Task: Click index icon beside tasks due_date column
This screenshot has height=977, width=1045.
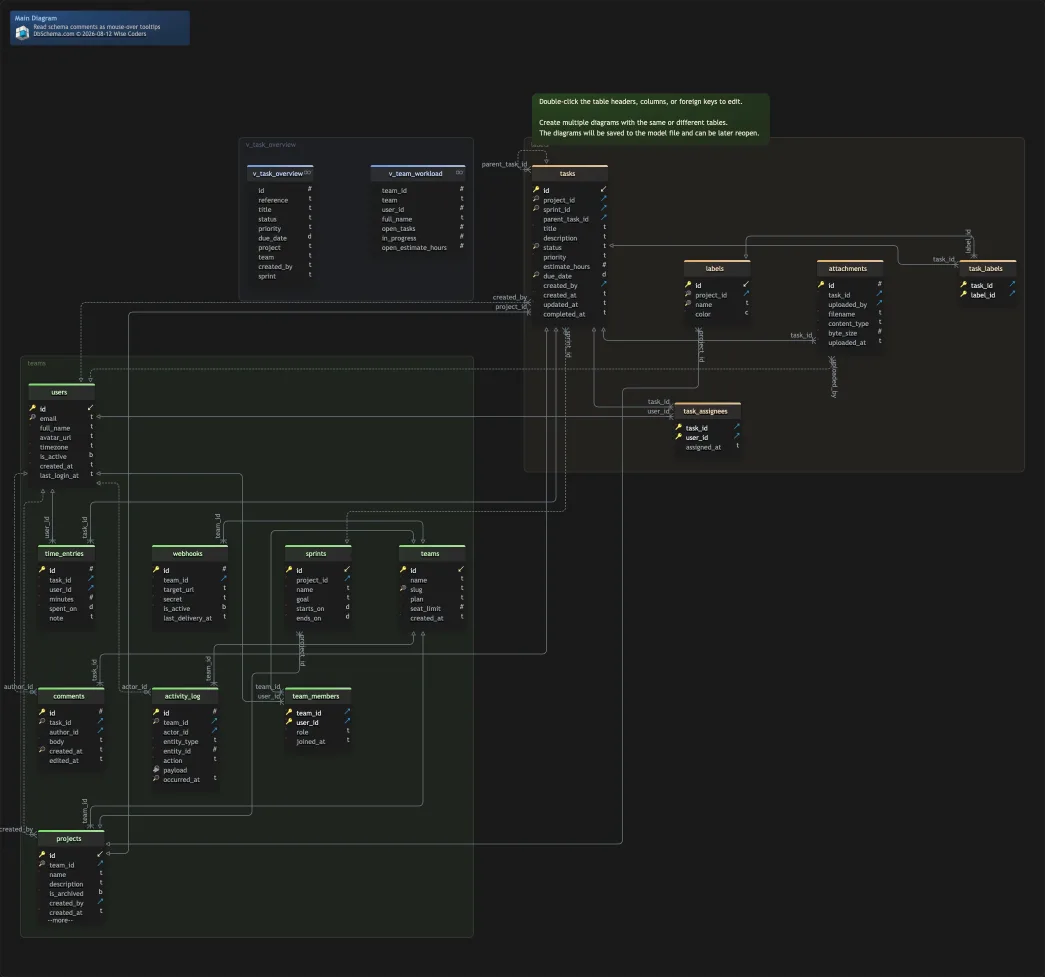Action: [536, 275]
